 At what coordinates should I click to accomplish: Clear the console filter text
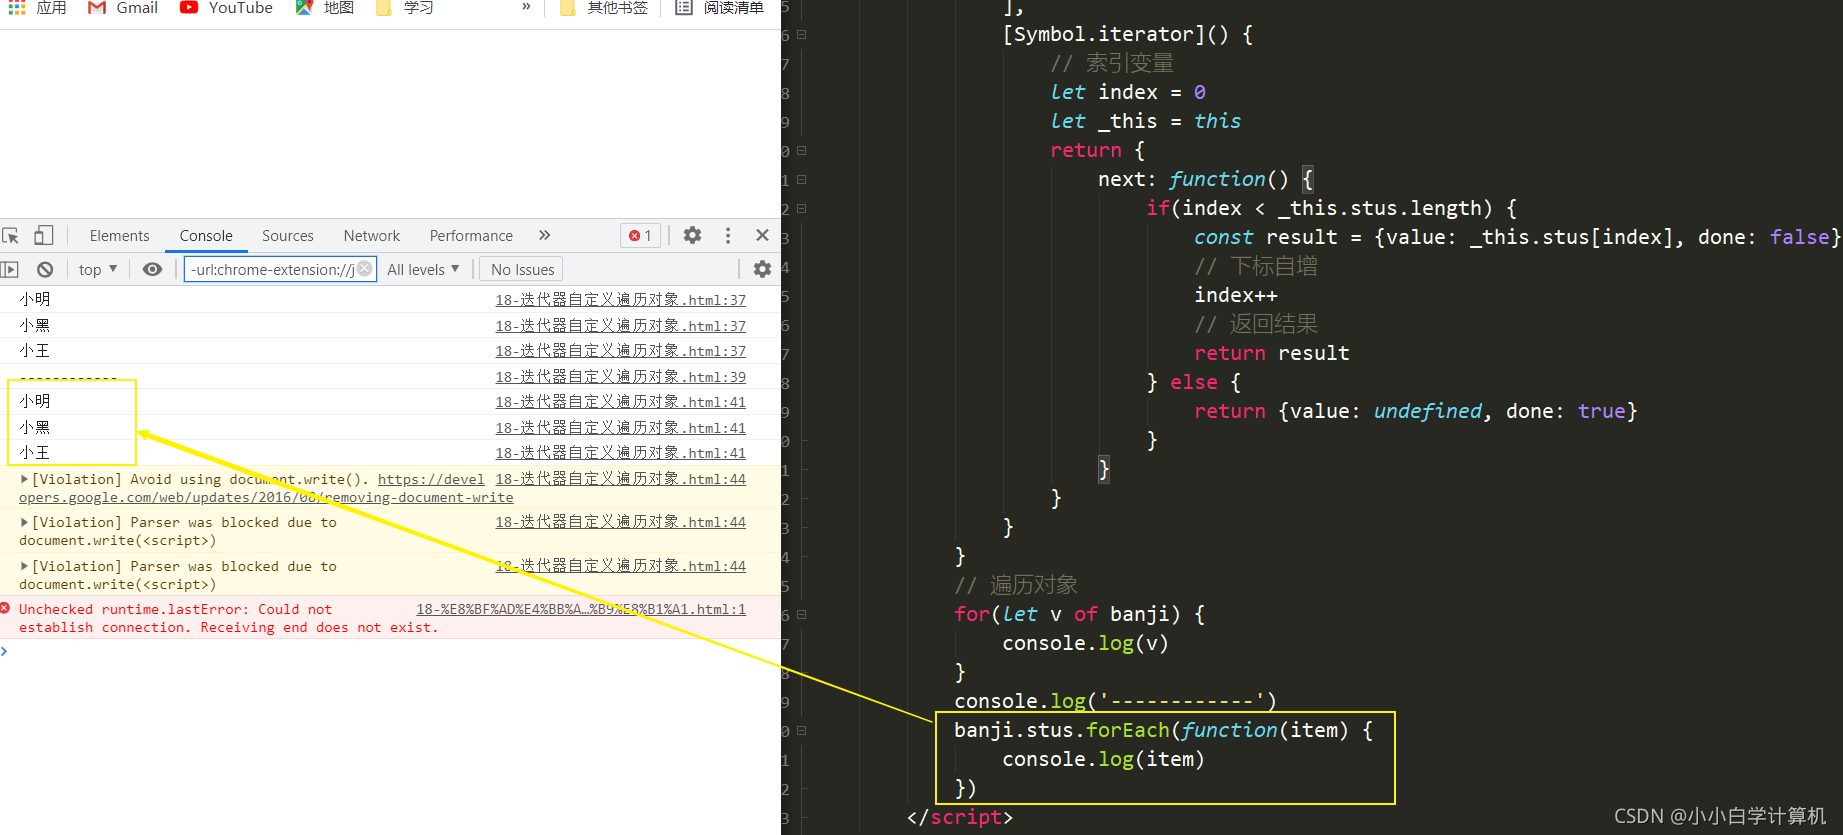(x=365, y=268)
